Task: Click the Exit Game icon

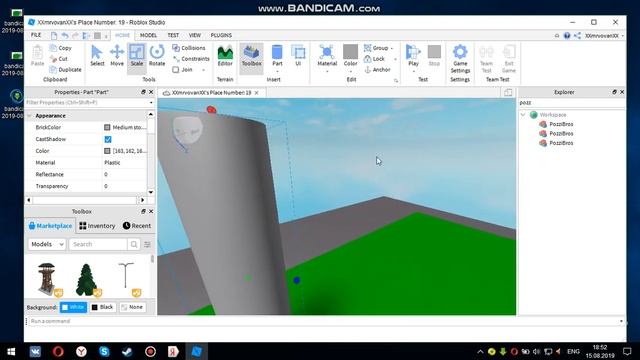Action: 509,59
